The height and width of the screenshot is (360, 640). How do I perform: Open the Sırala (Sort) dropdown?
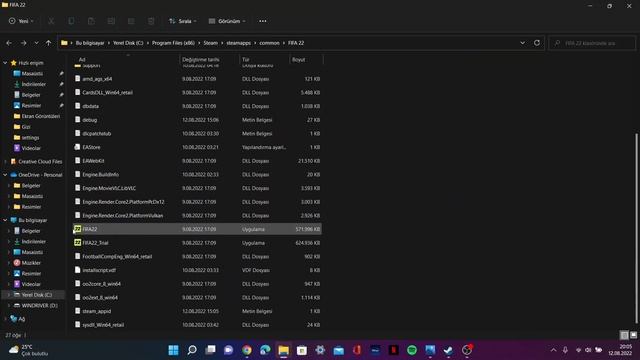coord(182,21)
